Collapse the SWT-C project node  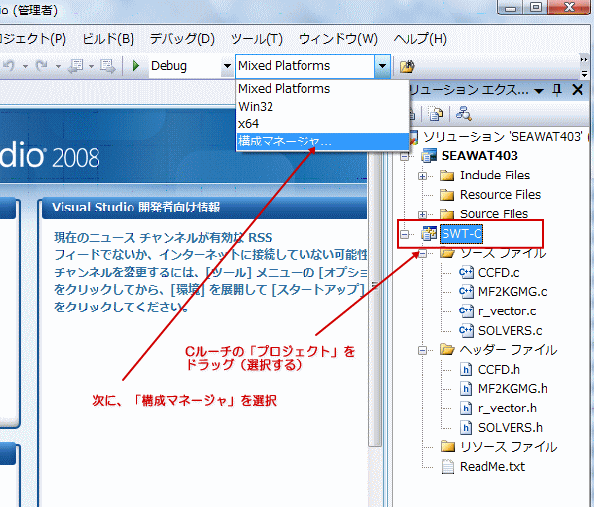tap(405, 235)
